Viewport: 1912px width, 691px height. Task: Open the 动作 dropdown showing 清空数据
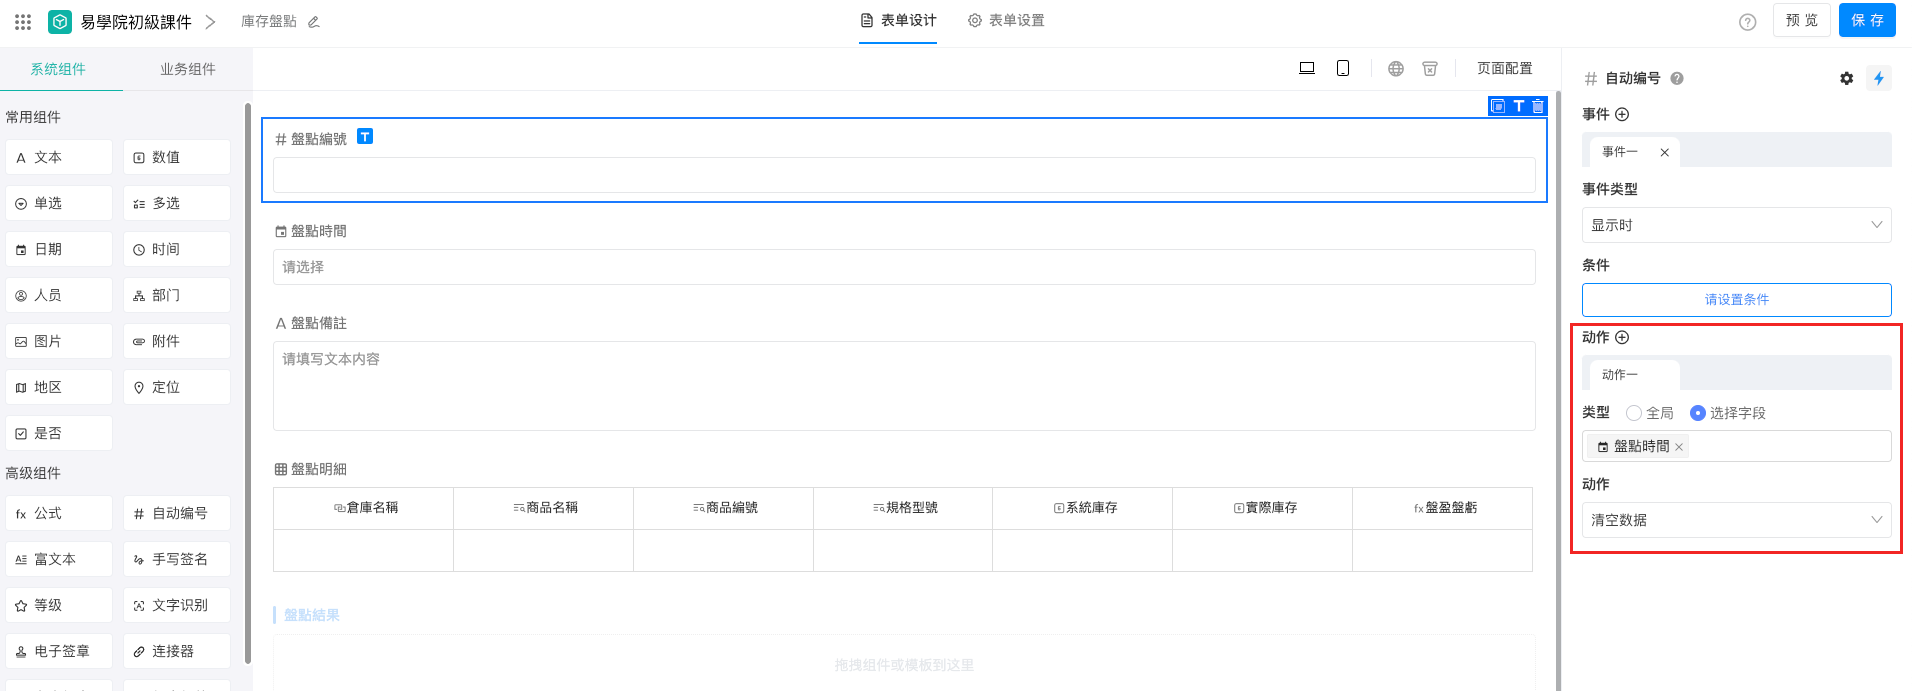tap(1736, 520)
